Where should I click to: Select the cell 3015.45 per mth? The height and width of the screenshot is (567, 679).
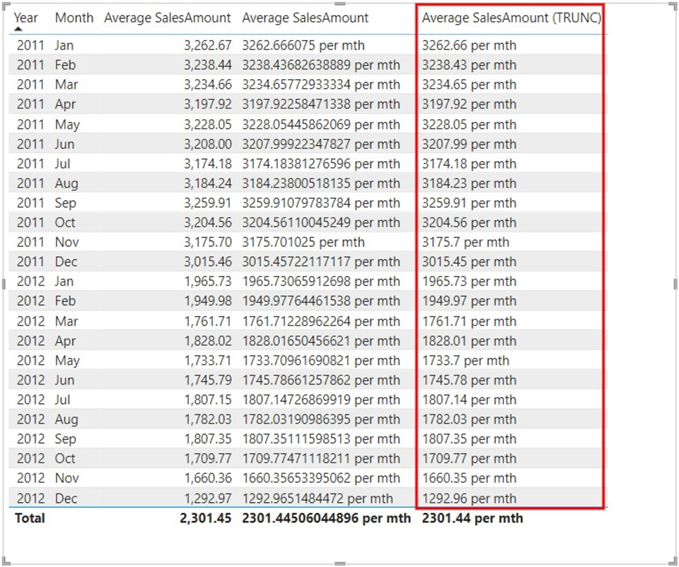[x=469, y=262]
